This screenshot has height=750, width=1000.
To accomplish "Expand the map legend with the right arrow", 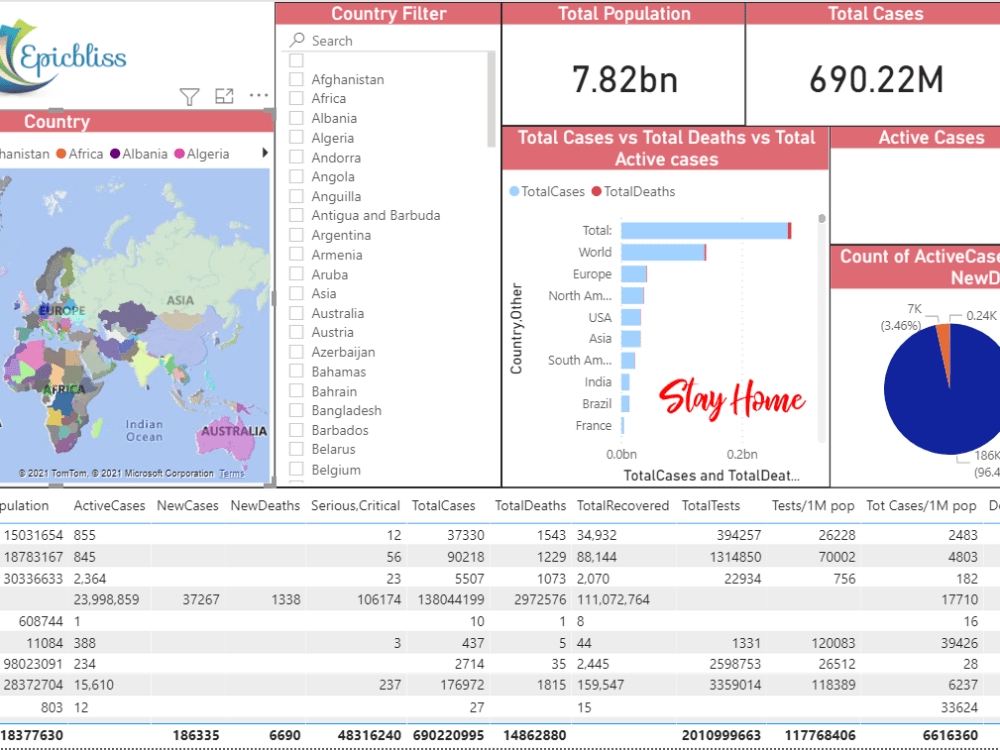I will [x=266, y=153].
